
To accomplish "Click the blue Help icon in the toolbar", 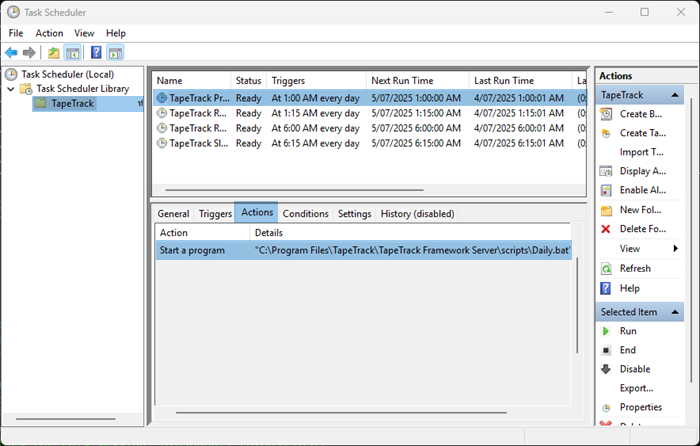I will [96, 52].
